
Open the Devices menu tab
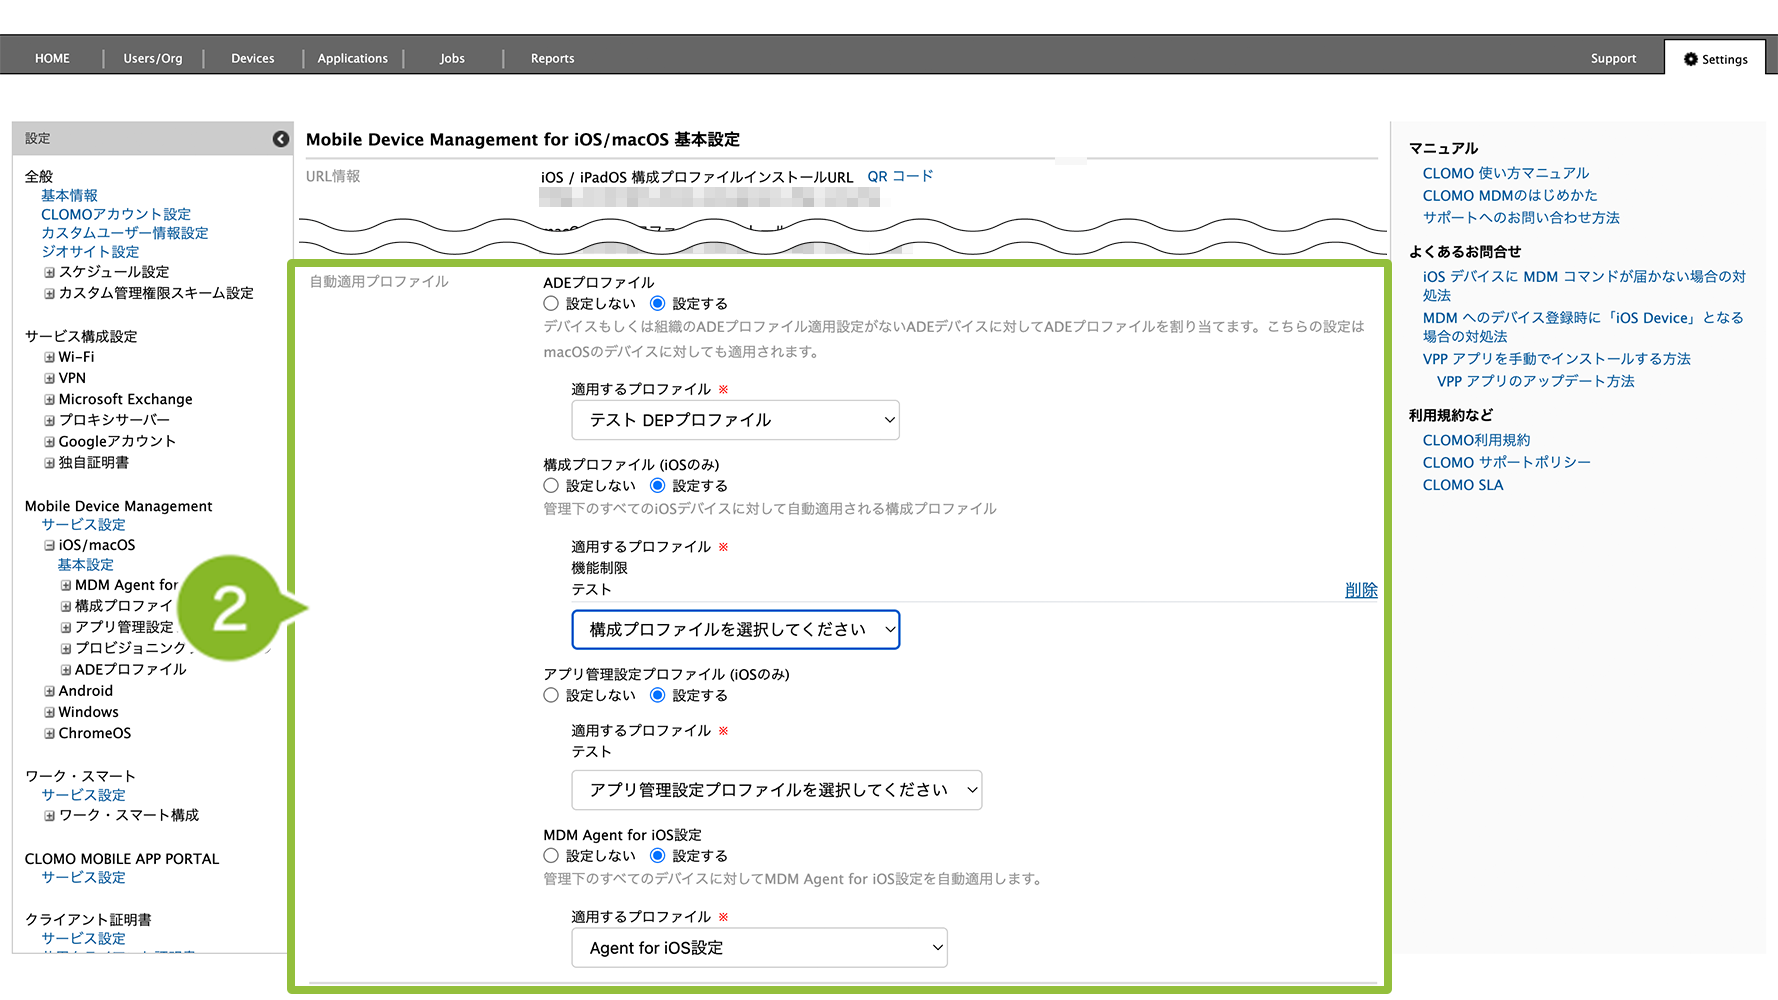pos(252,58)
